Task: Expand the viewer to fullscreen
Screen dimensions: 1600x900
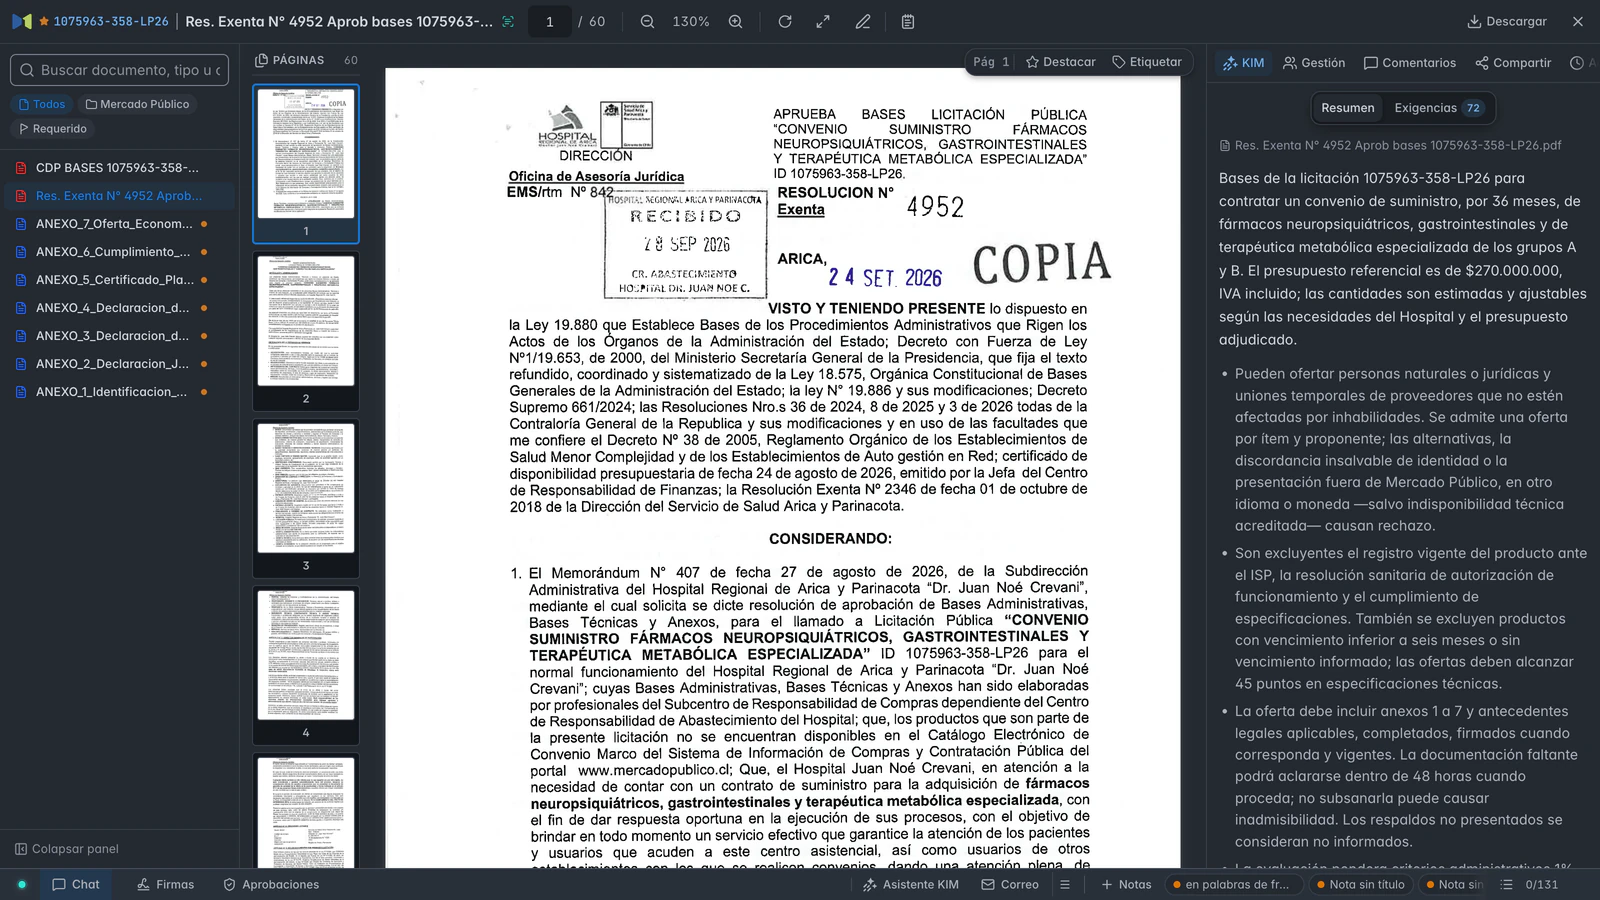Action: pyautogui.click(x=823, y=21)
